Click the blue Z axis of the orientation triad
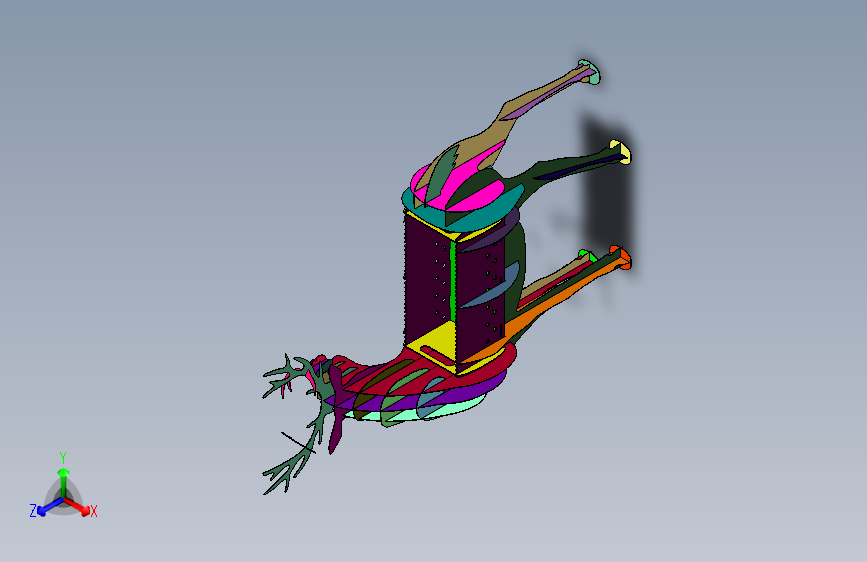867x562 pixels. 50,506
